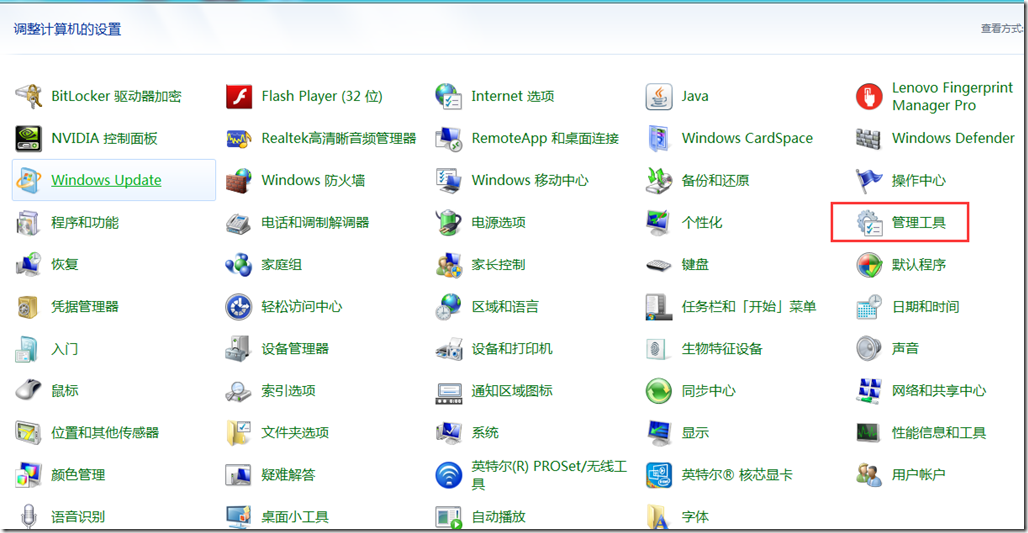Open 声音 speaker icon
1028x533 pixels.
pyautogui.click(x=869, y=349)
